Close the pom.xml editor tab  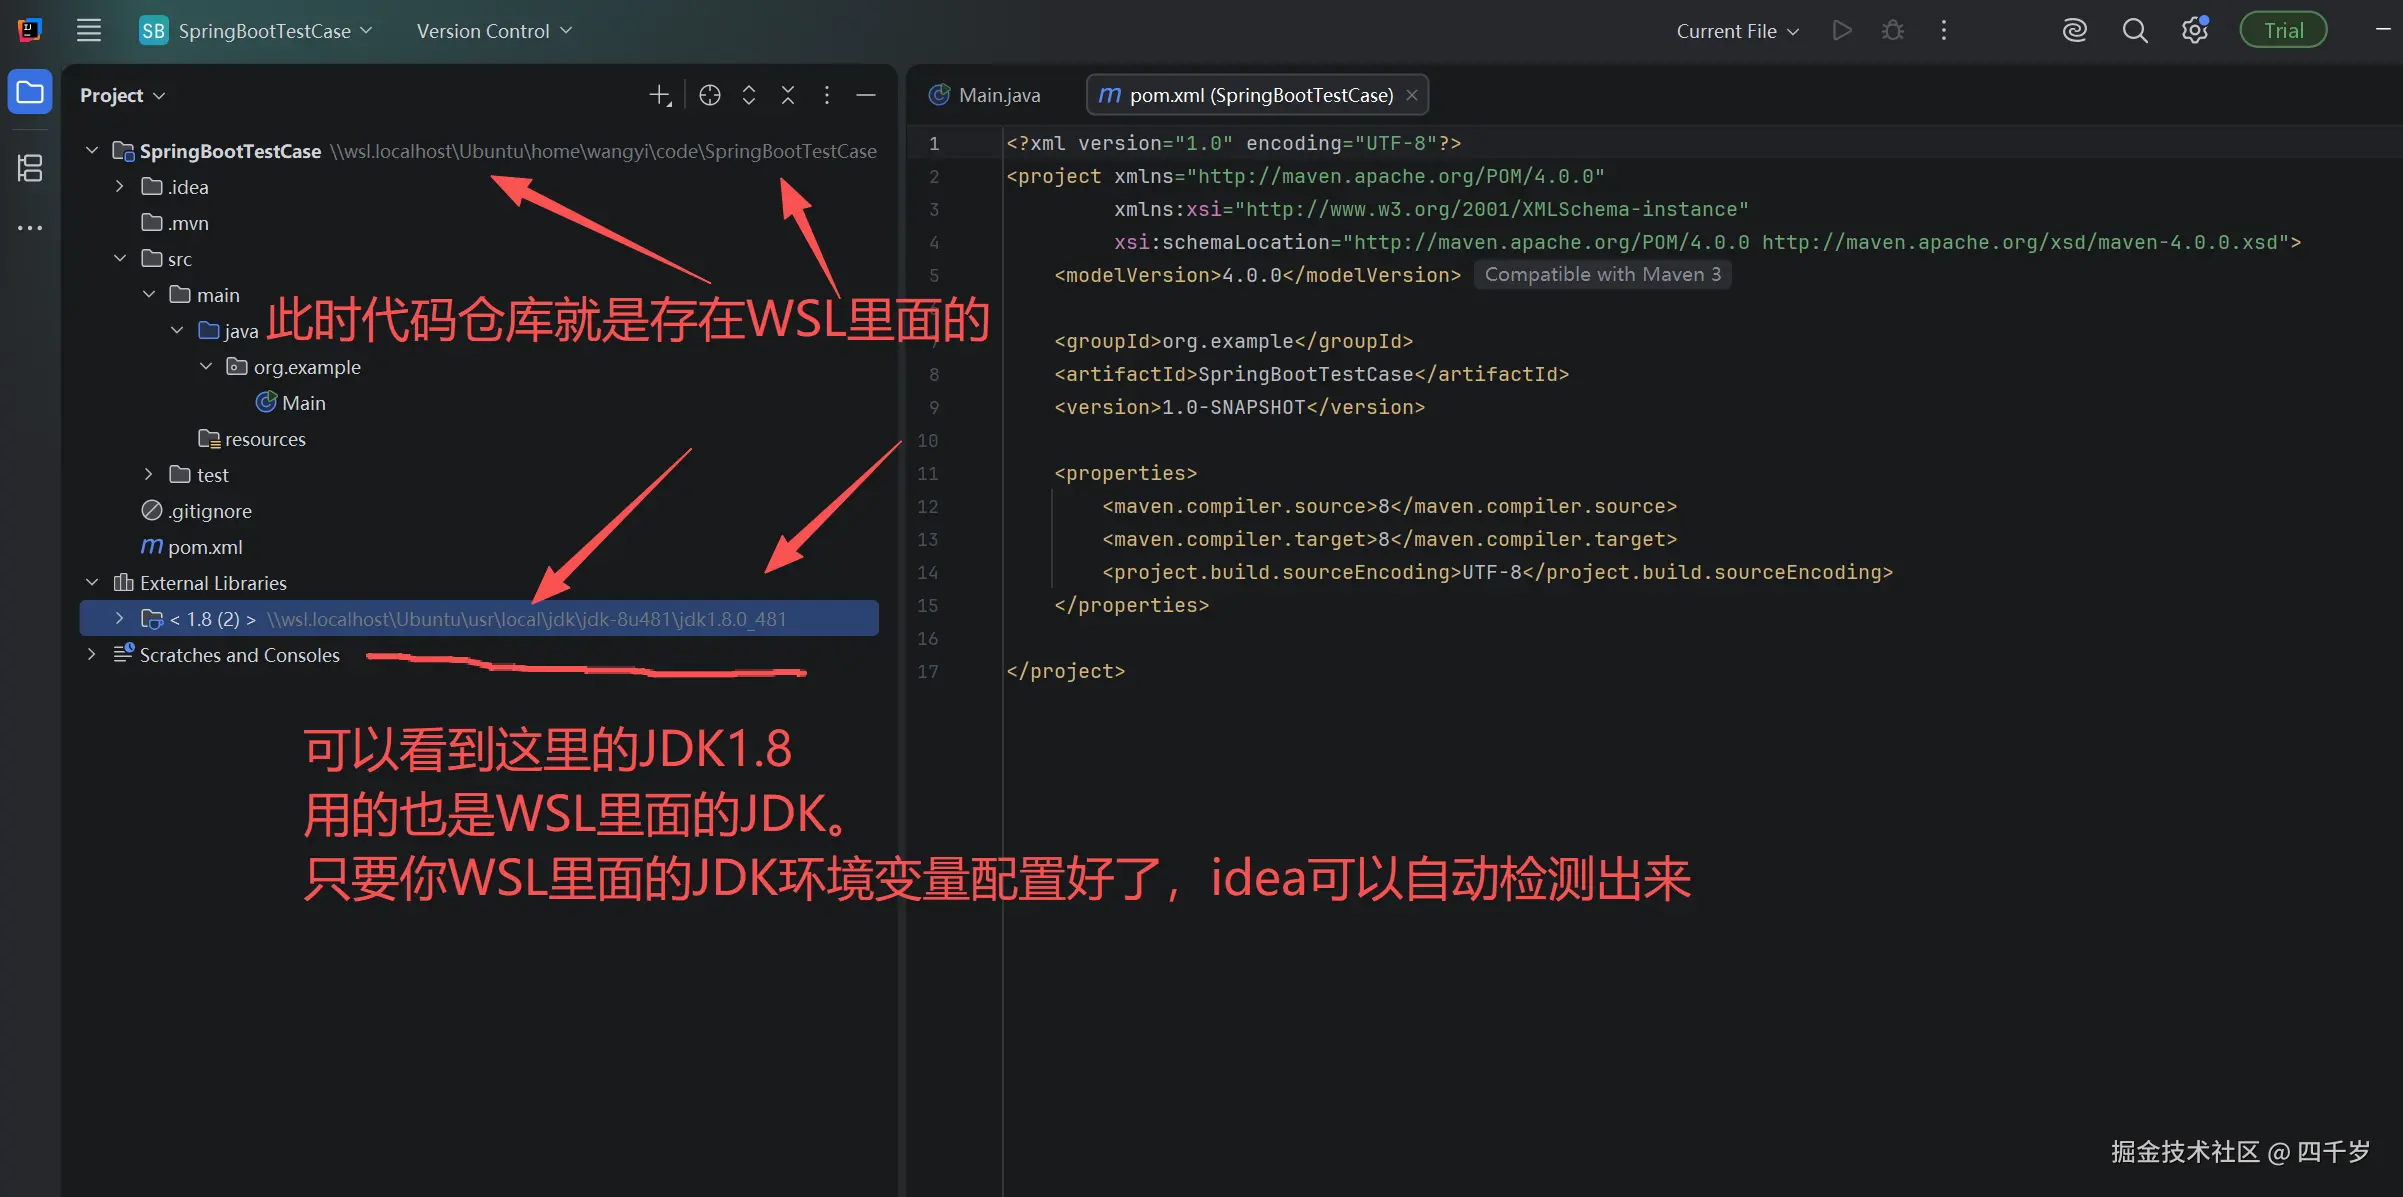[x=1411, y=95]
